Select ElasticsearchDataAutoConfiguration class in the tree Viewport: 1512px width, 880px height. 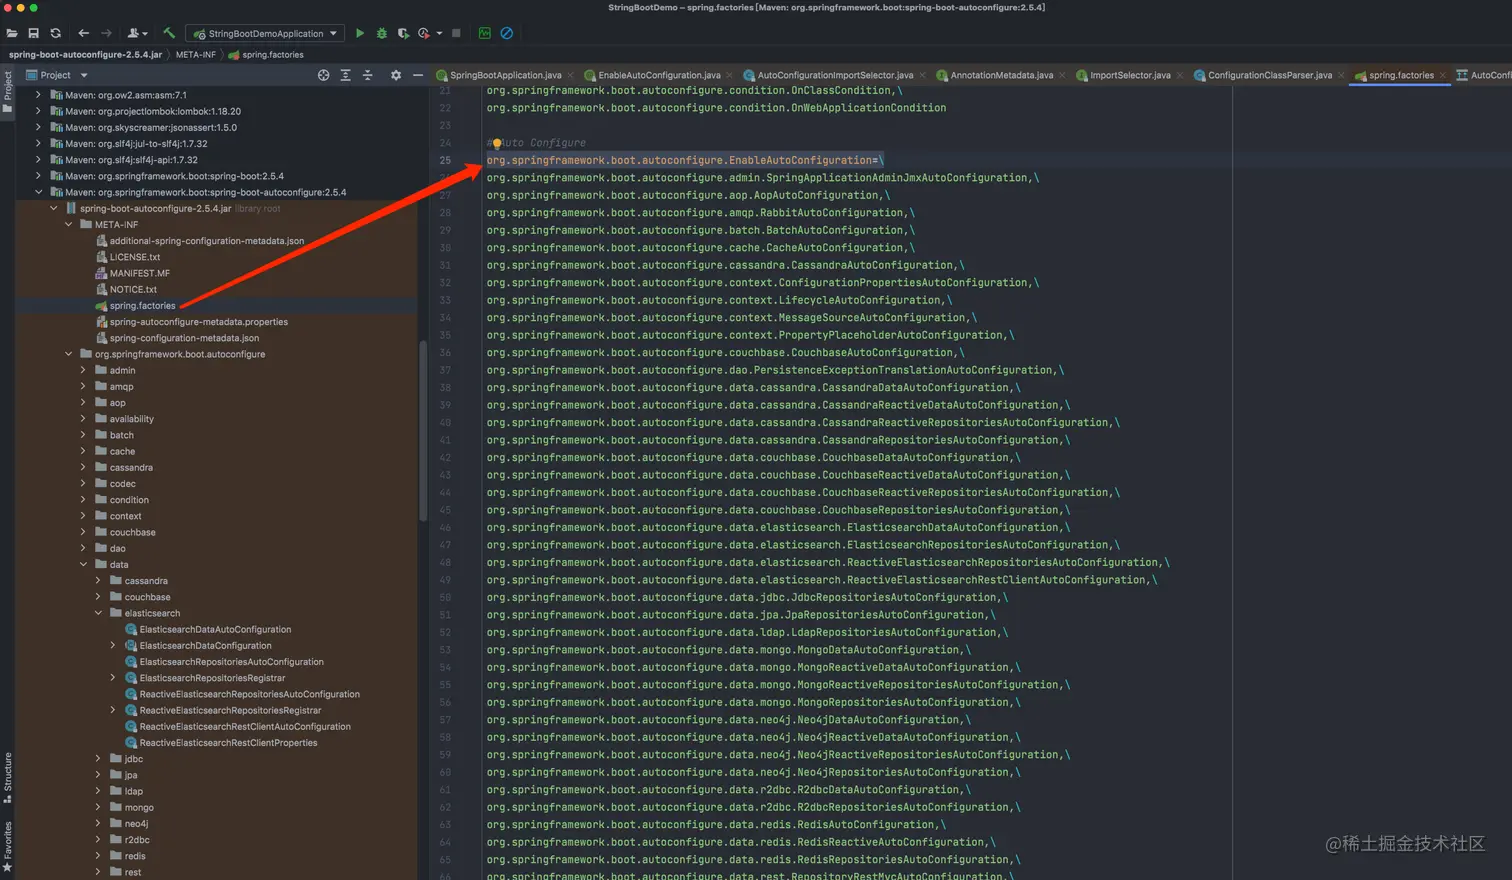[216, 630]
